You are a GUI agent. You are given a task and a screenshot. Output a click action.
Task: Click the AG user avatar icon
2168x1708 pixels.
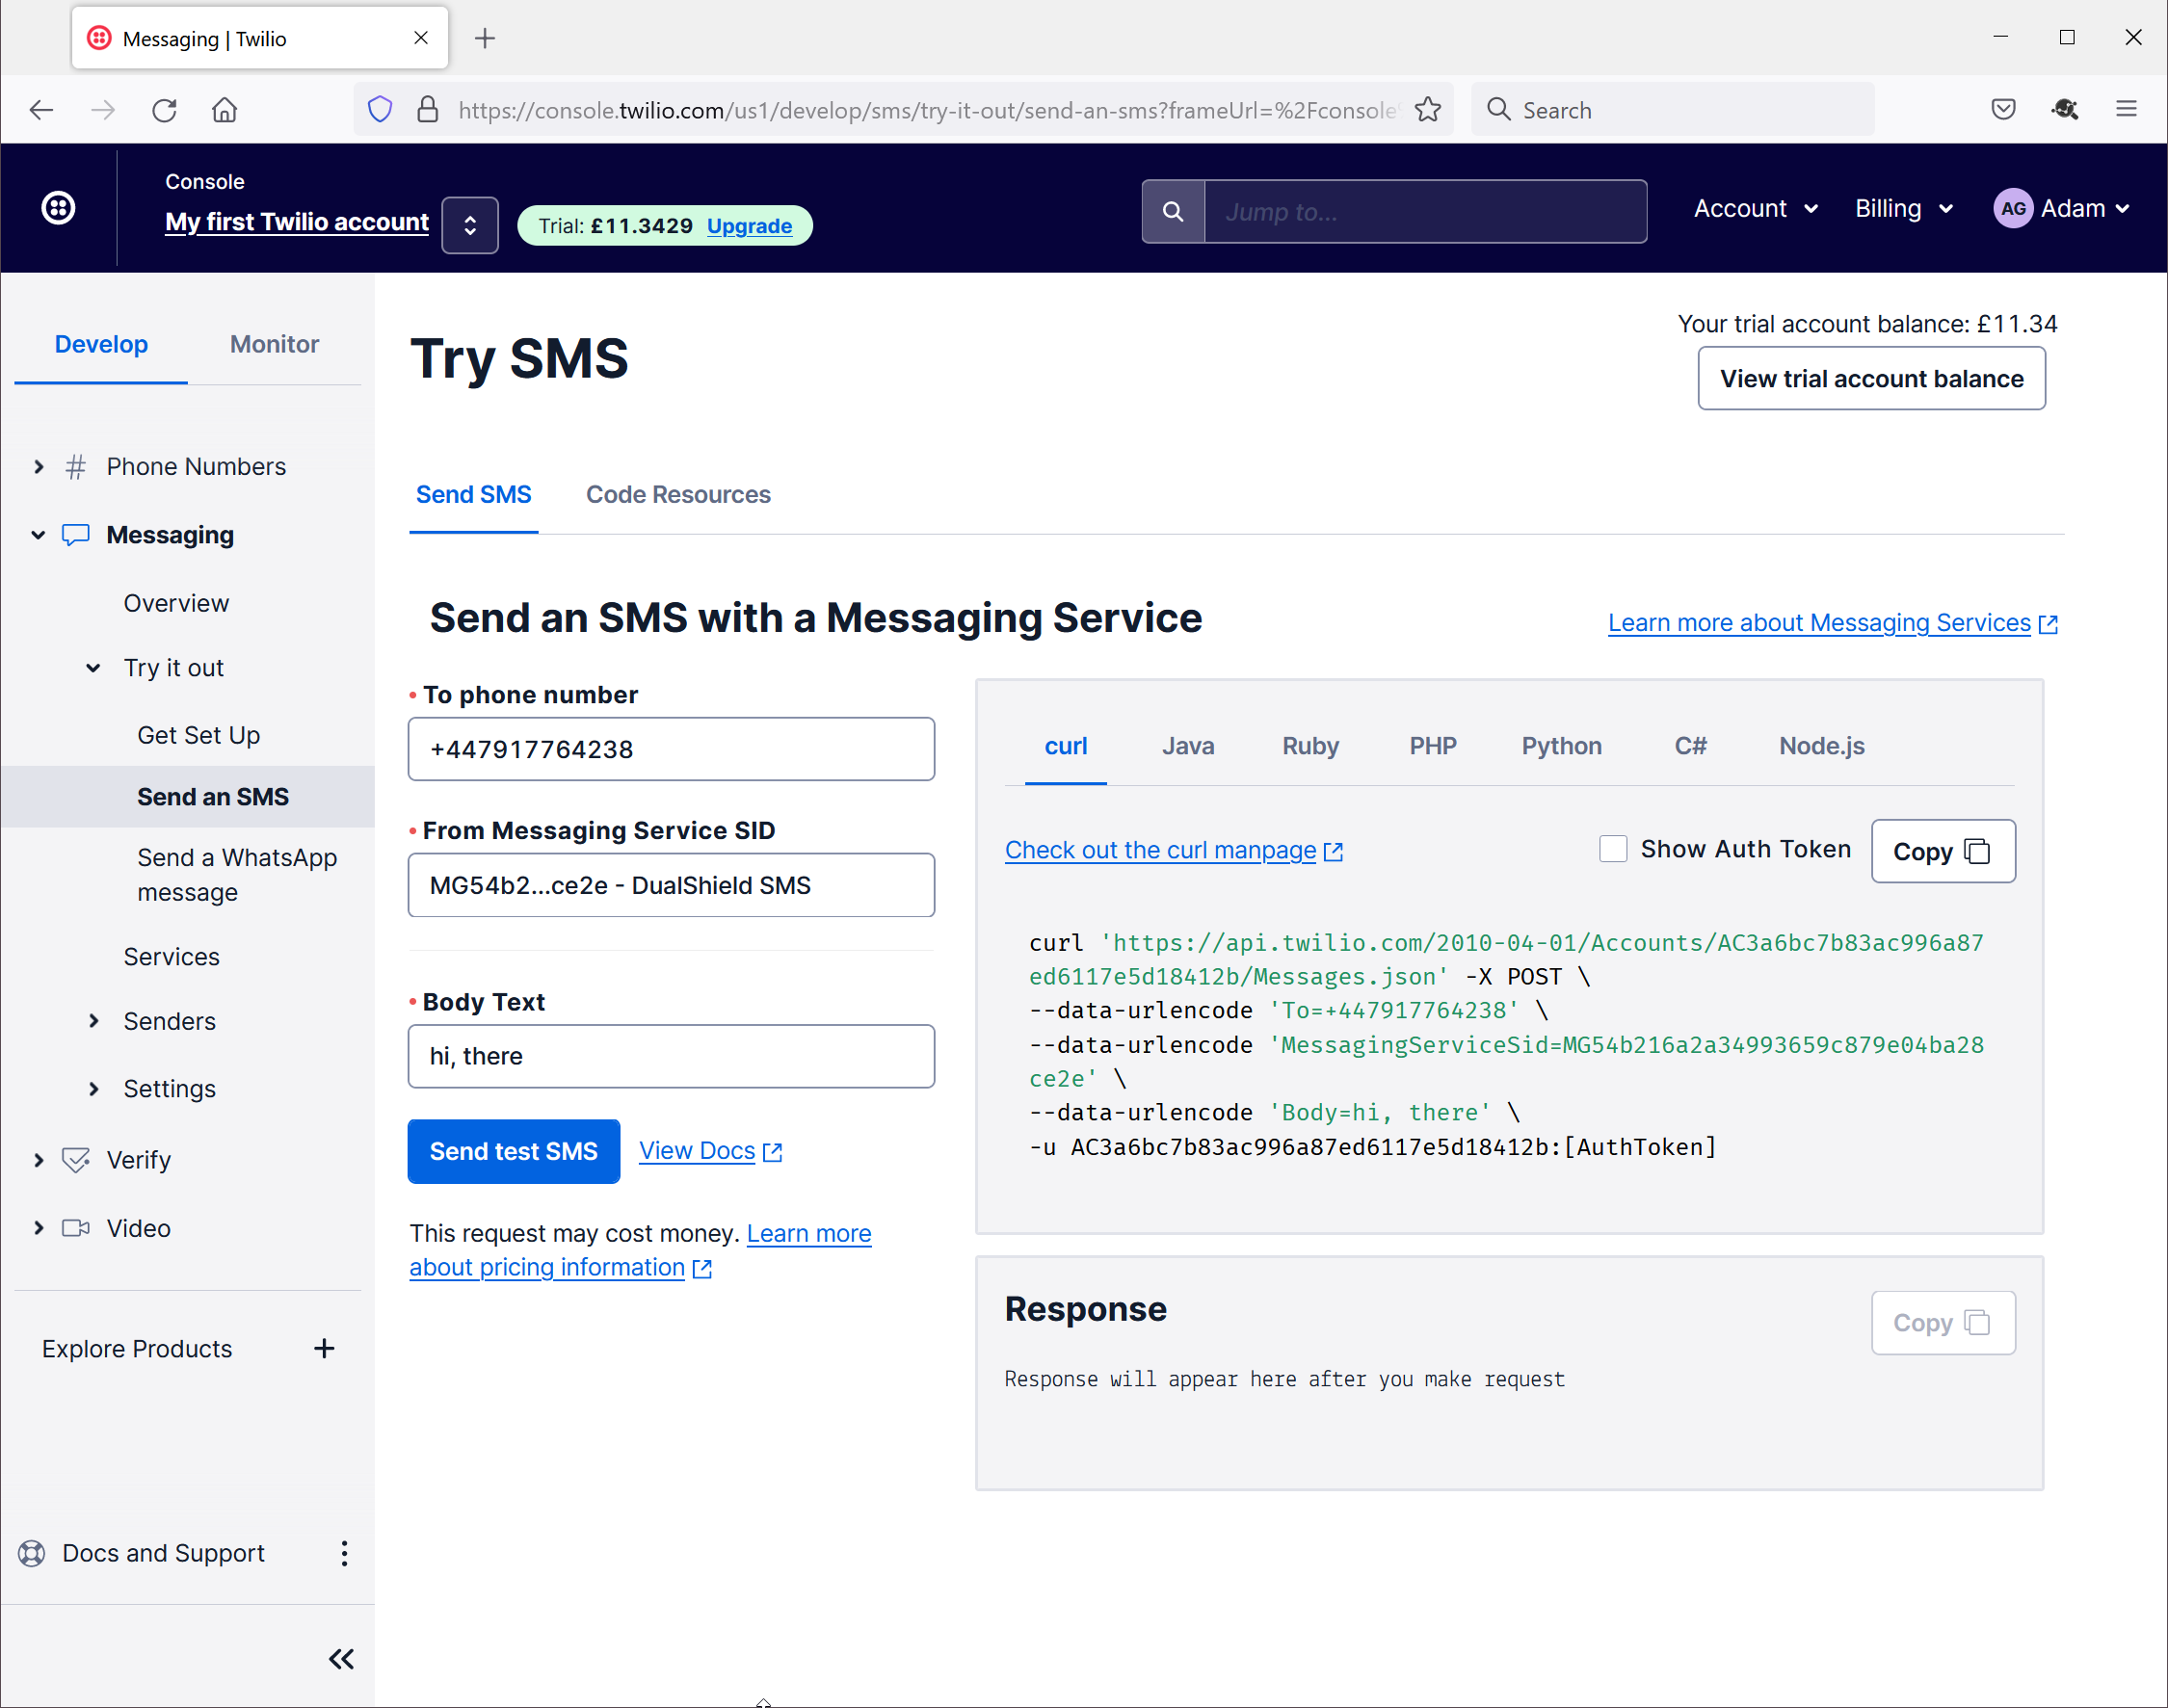pos(2013,208)
